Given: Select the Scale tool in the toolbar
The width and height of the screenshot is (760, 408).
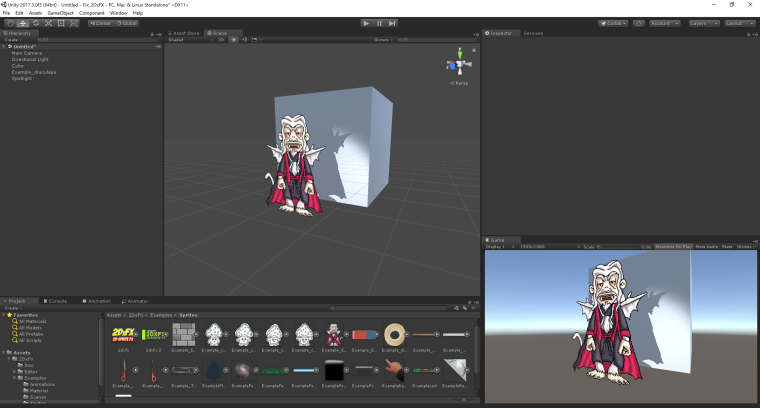Looking at the screenshot, I should [x=48, y=23].
